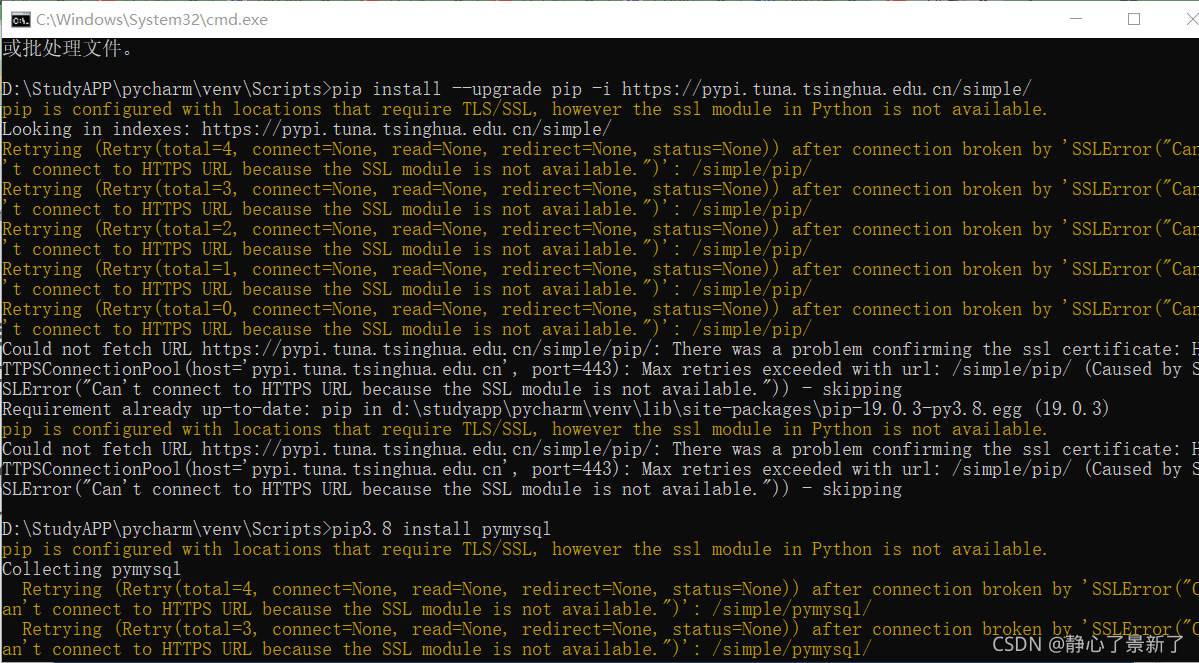This screenshot has height=663, width=1199.
Task: Click the minimize button on the window
Action: point(1076,18)
